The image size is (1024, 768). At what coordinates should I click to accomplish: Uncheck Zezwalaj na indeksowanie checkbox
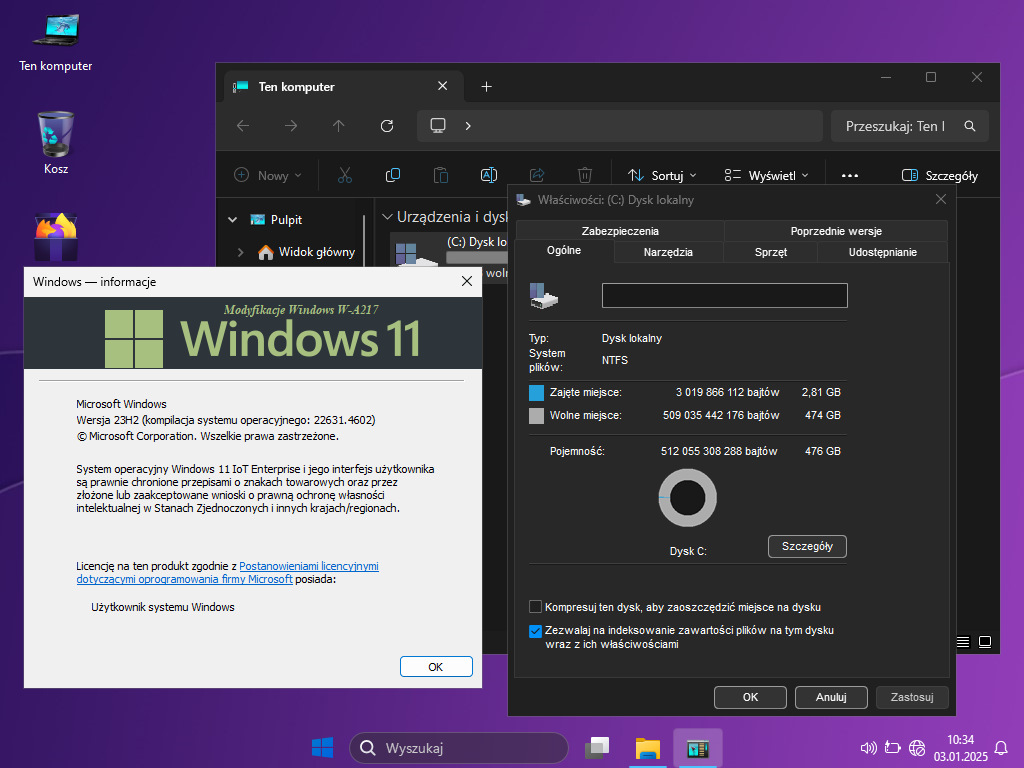pyautogui.click(x=536, y=631)
